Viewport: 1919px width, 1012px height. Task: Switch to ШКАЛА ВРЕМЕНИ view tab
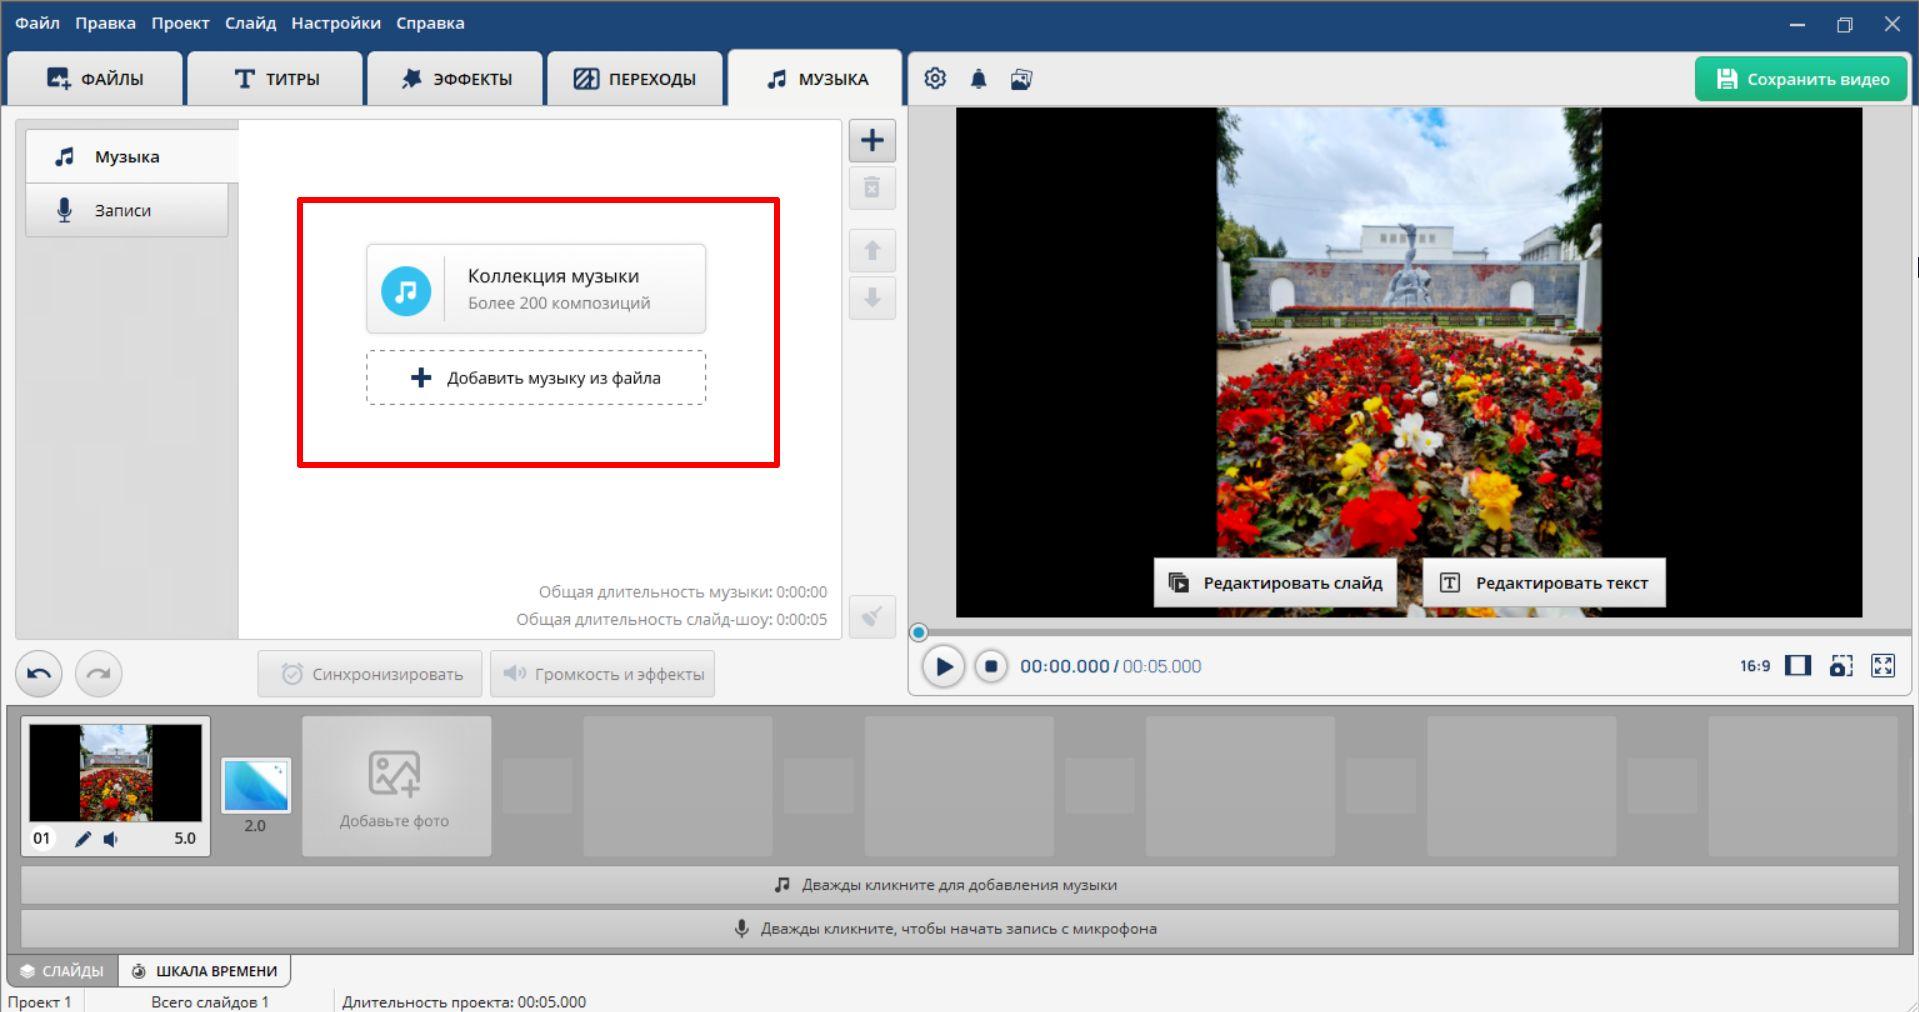204,971
